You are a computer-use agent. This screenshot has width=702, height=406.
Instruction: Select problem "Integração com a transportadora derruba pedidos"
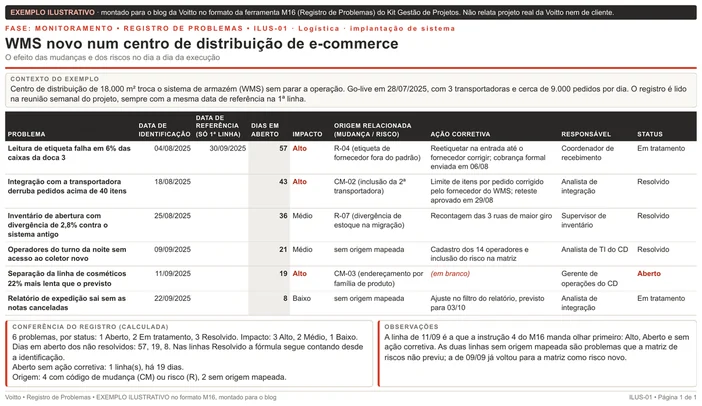(x=67, y=186)
